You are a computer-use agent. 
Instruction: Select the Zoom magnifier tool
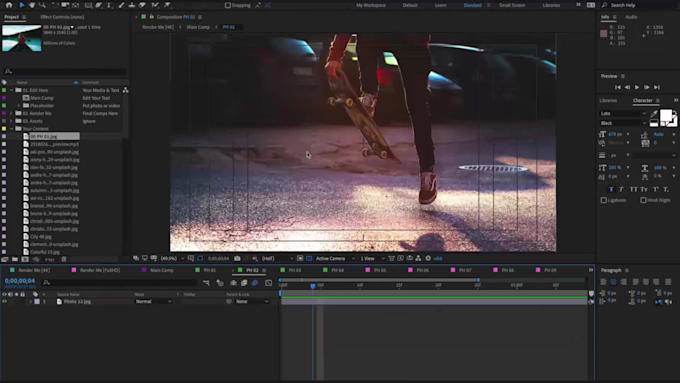[42, 5]
